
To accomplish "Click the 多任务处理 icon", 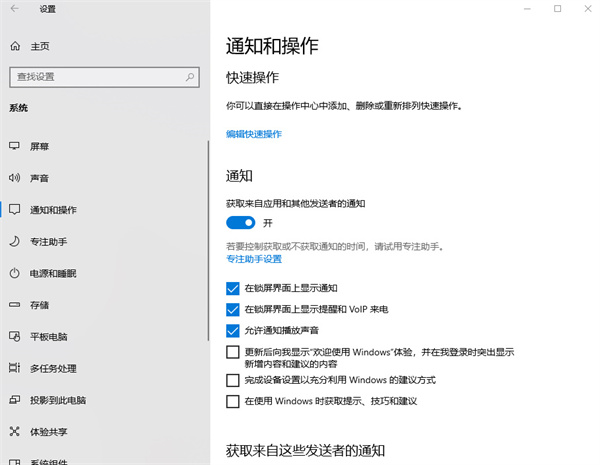I will click(15, 368).
